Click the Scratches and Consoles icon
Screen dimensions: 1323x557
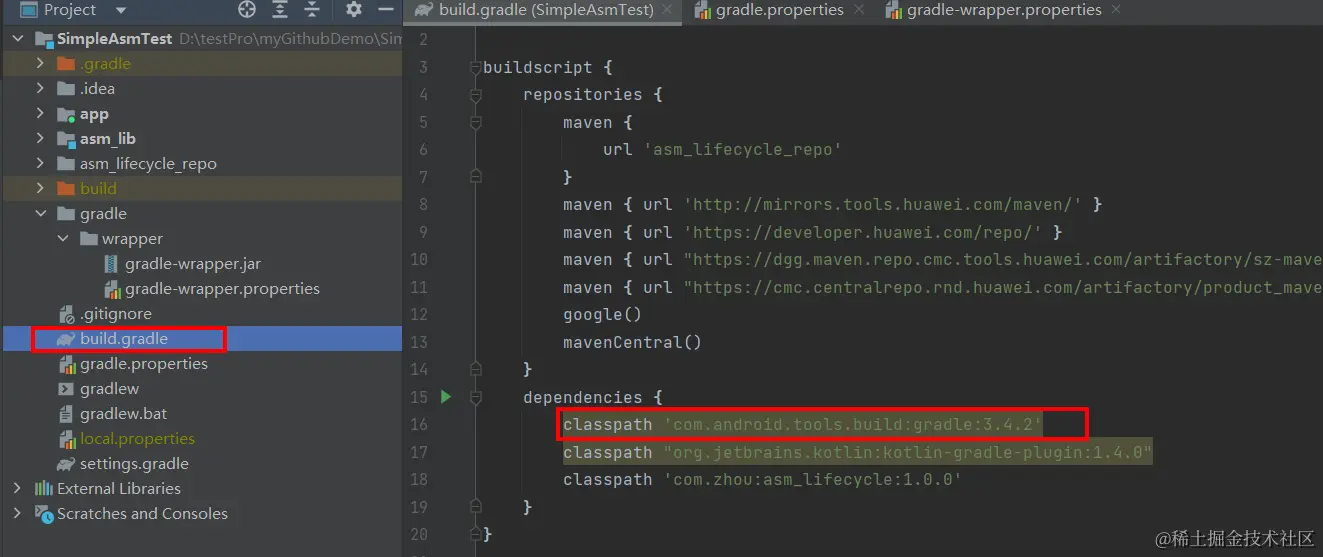point(44,514)
